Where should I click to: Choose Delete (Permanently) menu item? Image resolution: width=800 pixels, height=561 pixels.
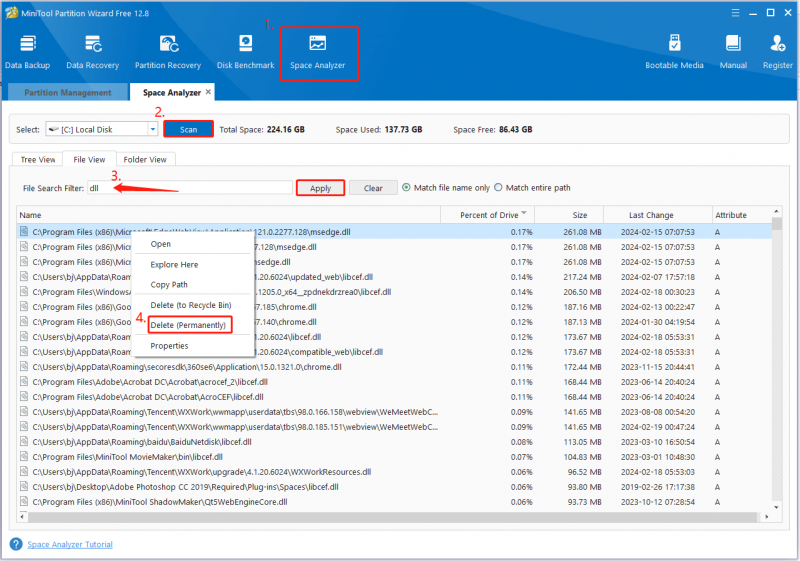click(190, 325)
